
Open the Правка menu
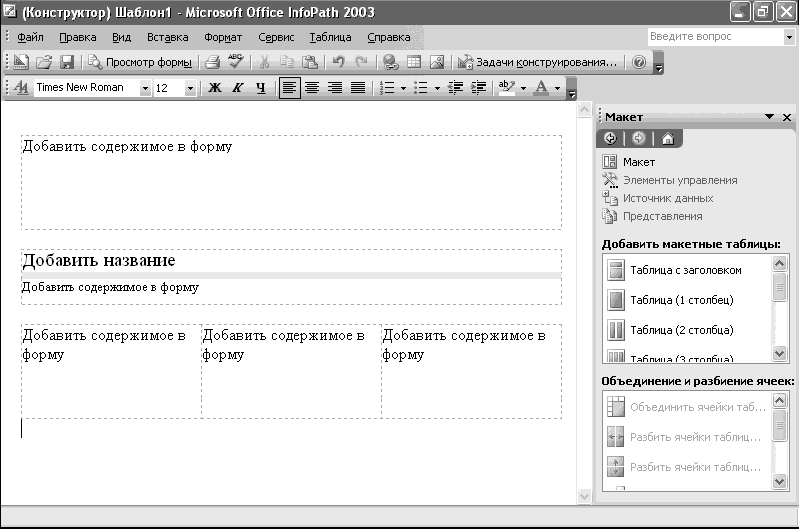coord(77,37)
